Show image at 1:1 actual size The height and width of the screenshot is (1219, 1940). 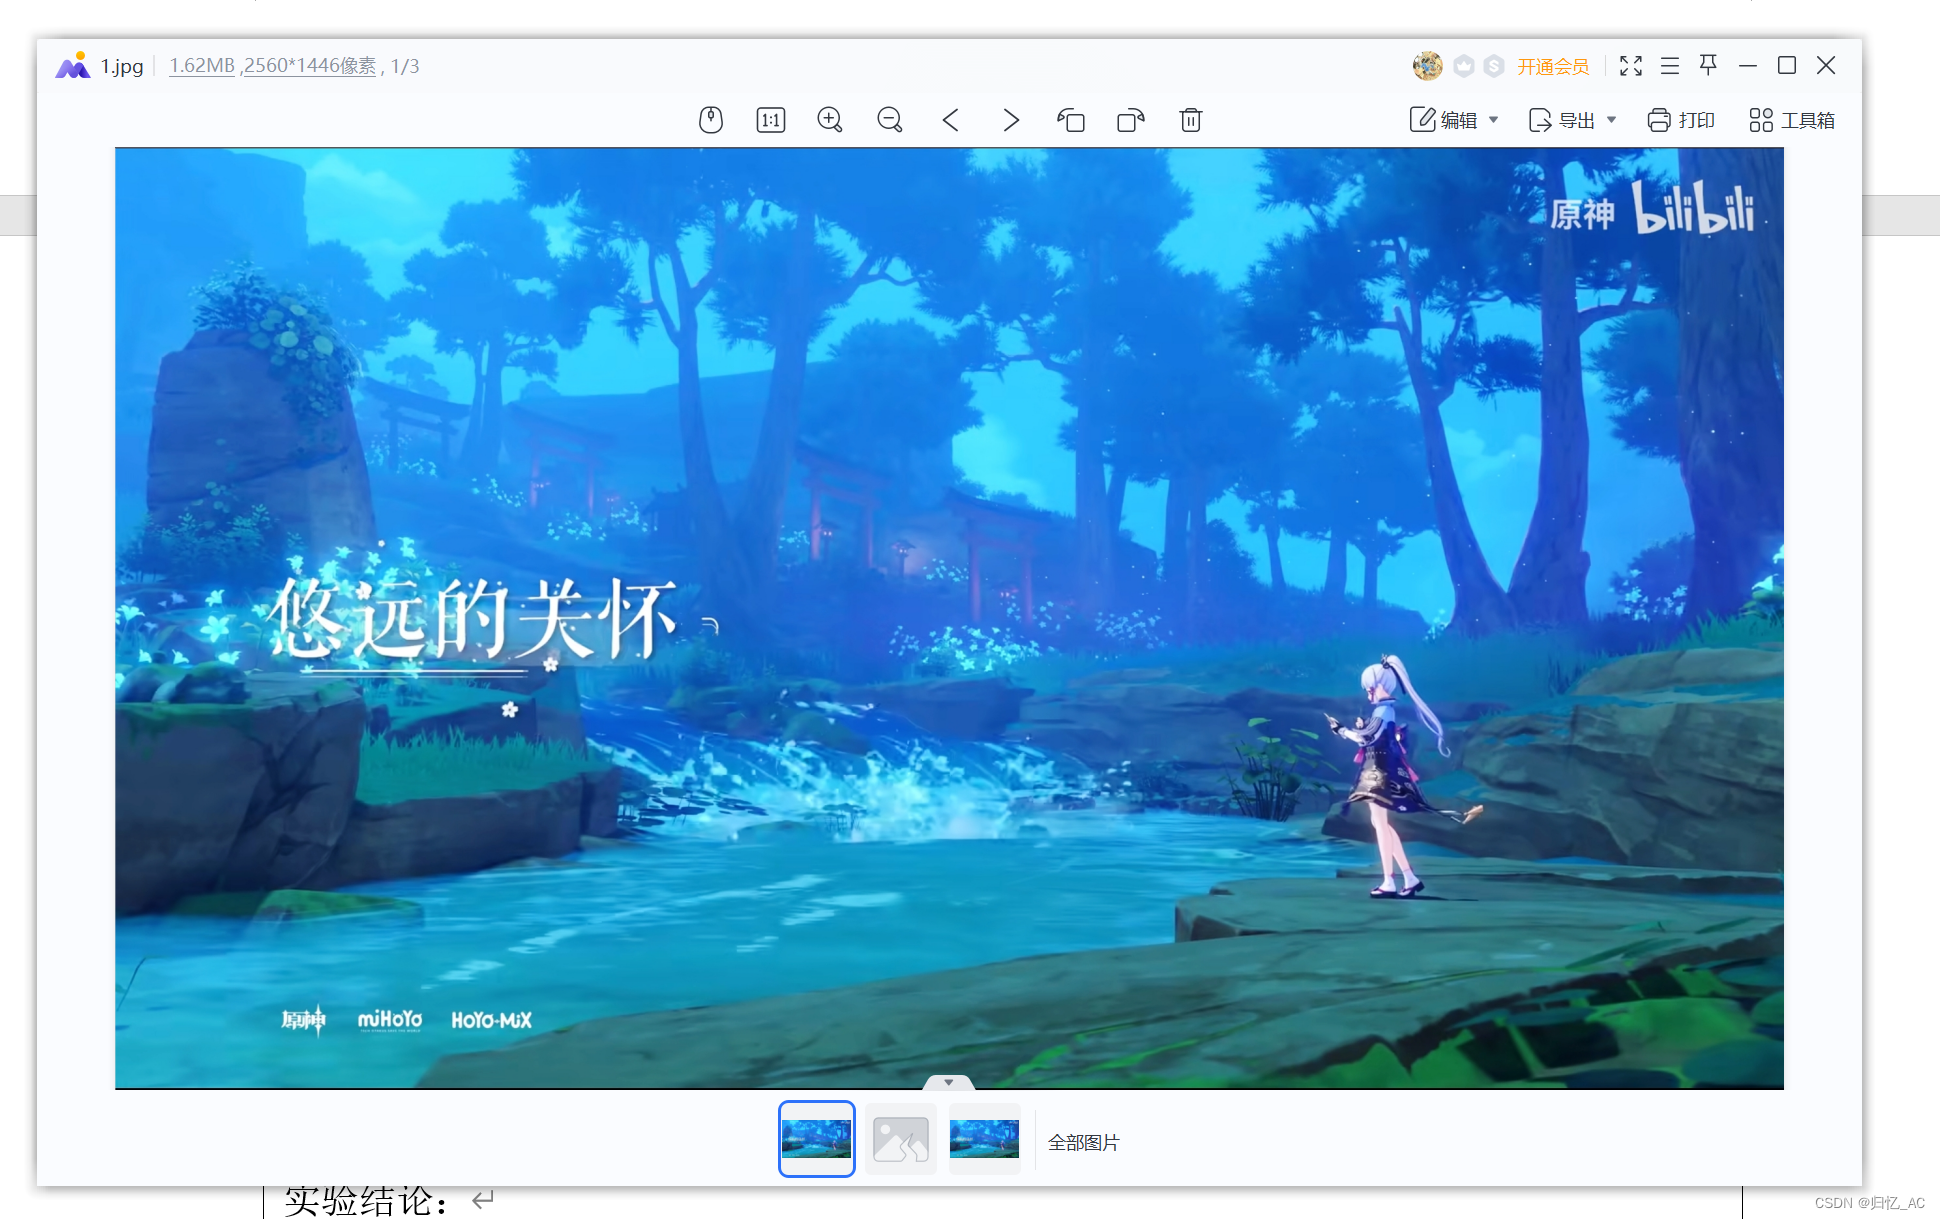(771, 120)
